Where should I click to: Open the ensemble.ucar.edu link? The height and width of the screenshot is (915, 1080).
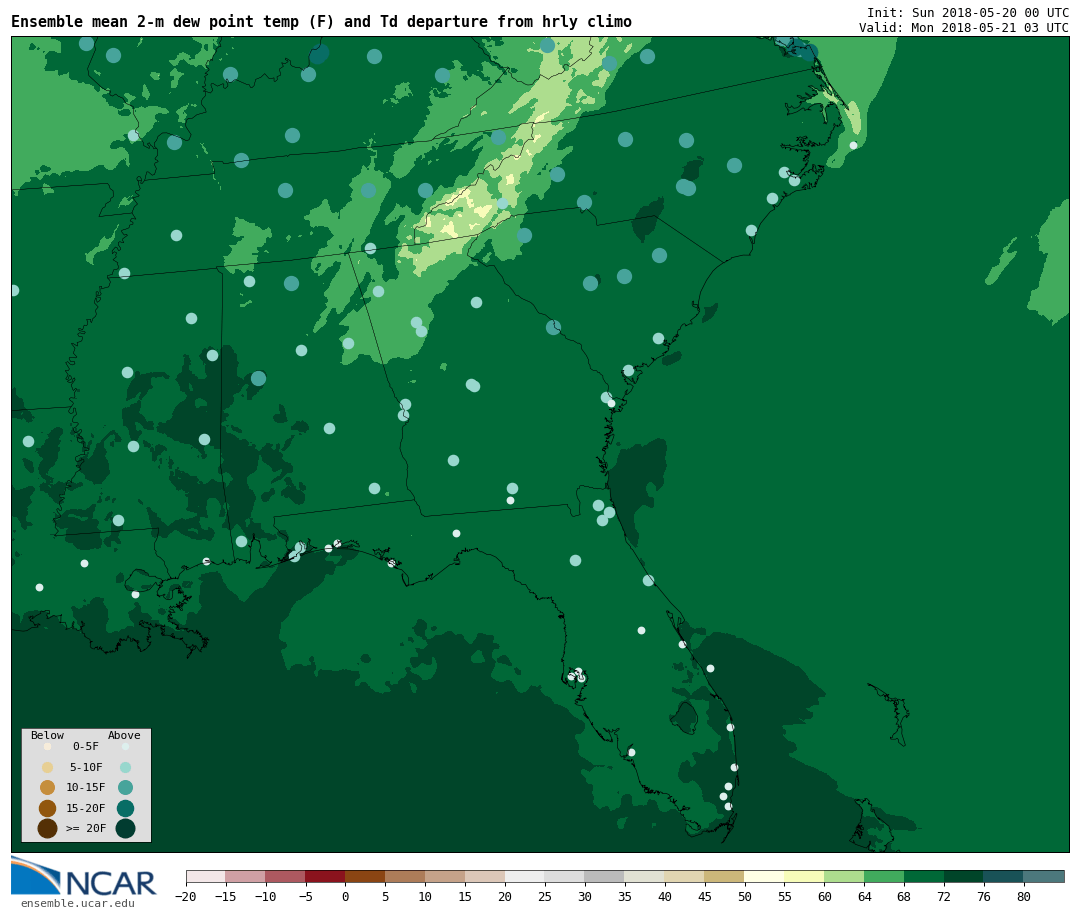click(x=78, y=903)
